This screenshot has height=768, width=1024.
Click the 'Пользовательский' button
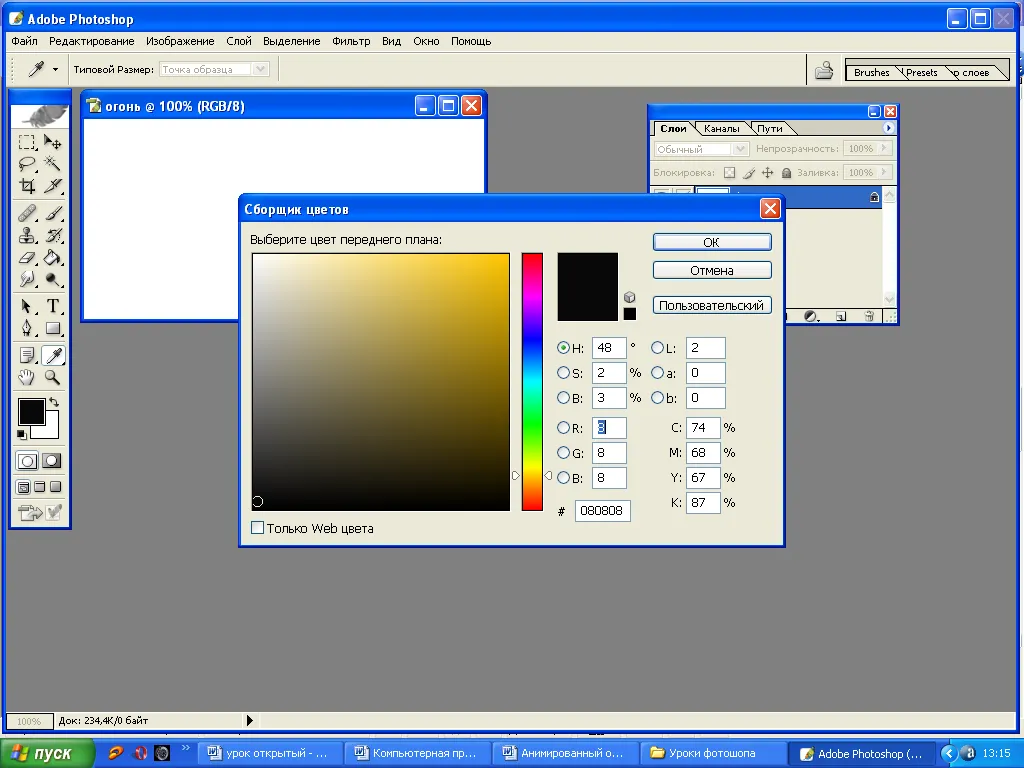711,305
